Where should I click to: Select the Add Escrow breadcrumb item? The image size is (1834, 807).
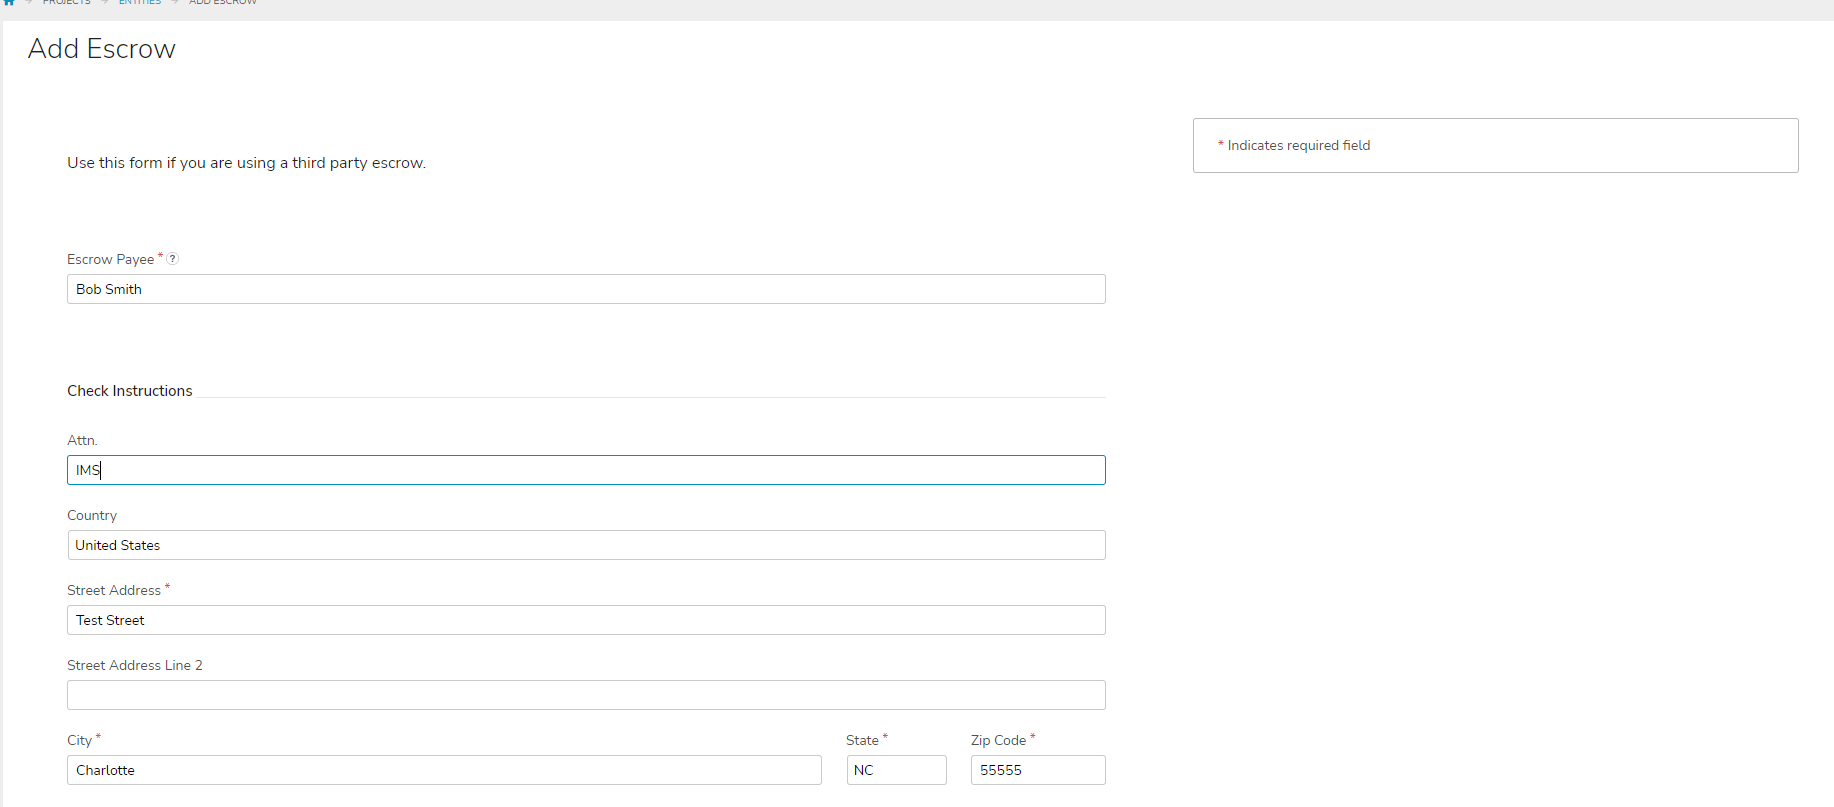click(x=223, y=3)
